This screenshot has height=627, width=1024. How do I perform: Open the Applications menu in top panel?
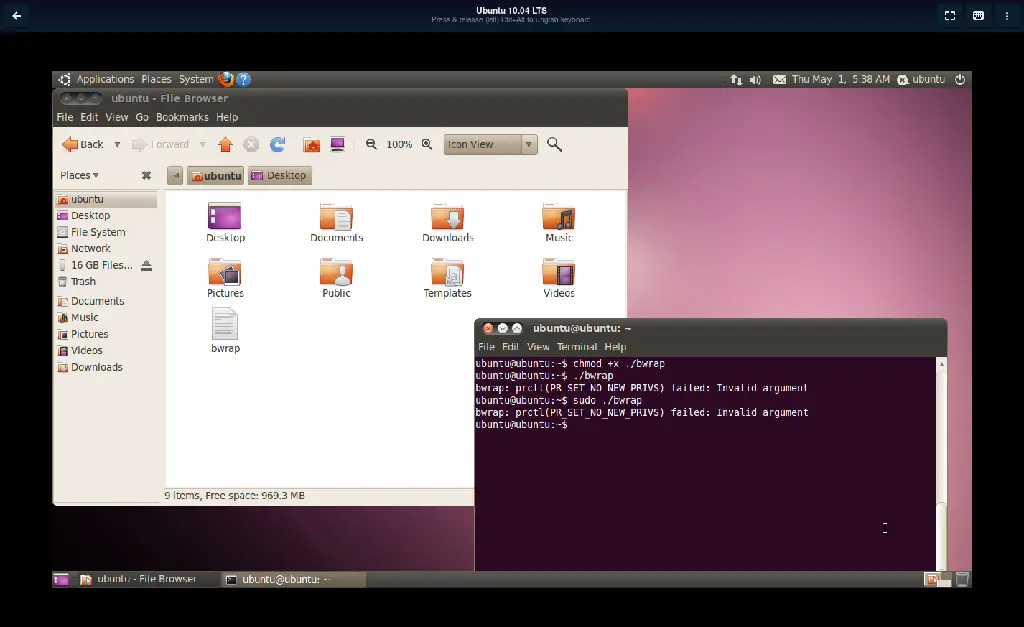[105, 79]
